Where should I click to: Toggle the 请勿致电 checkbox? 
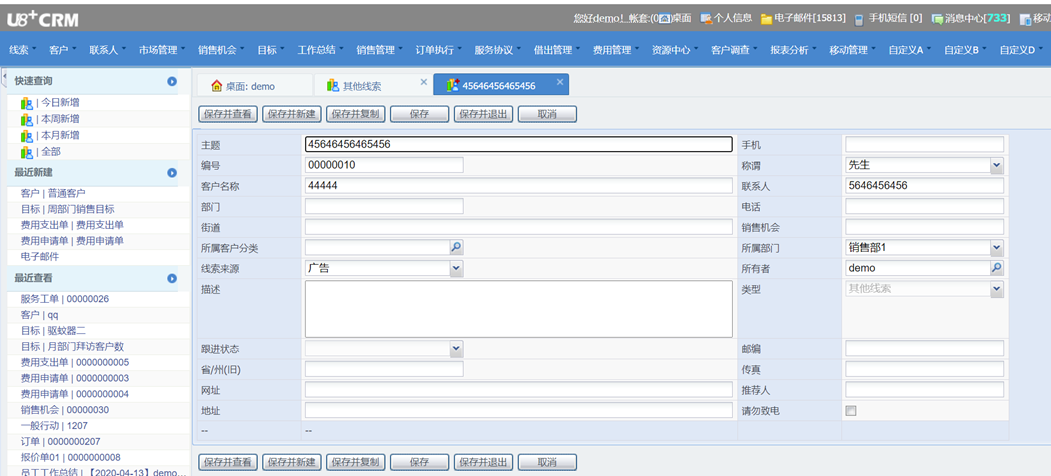pos(851,411)
